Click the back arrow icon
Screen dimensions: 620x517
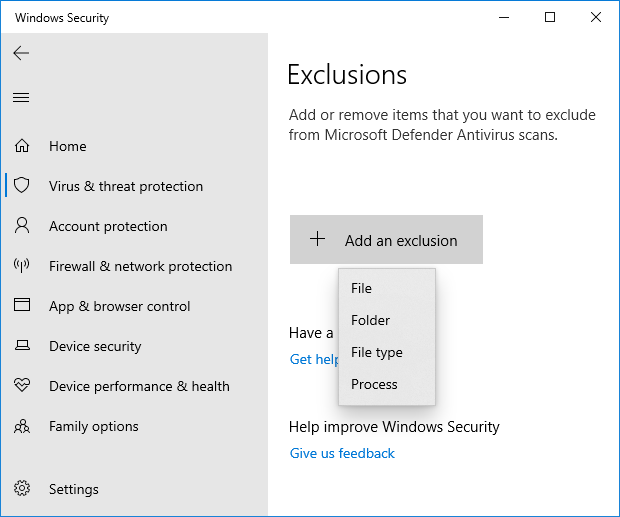click(21, 54)
